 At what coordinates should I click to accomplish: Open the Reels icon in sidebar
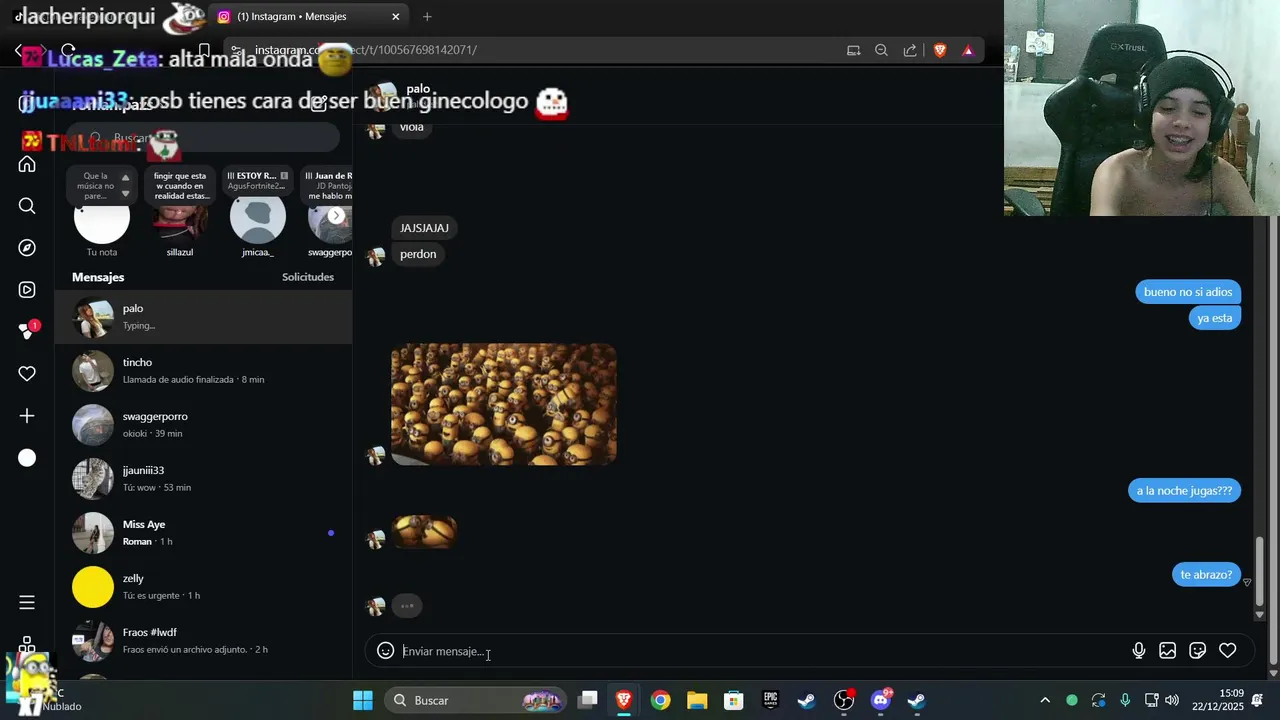(x=27, y=290)
